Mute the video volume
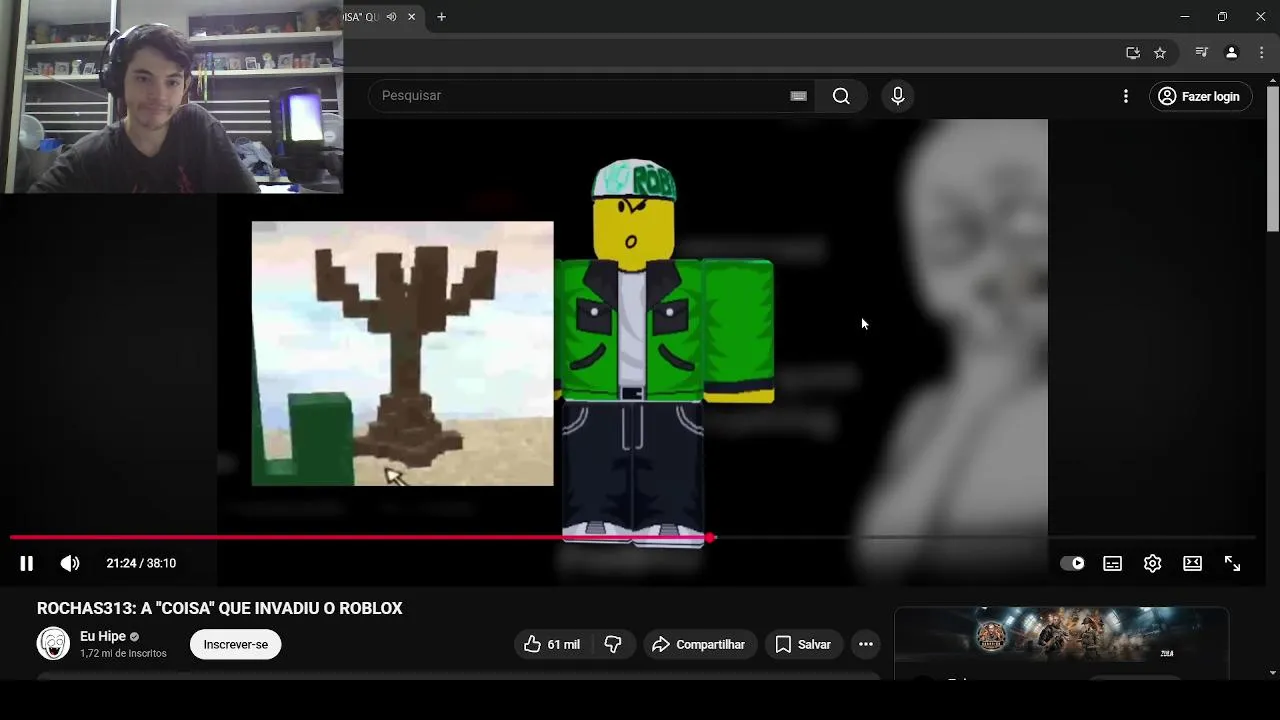 70,563
